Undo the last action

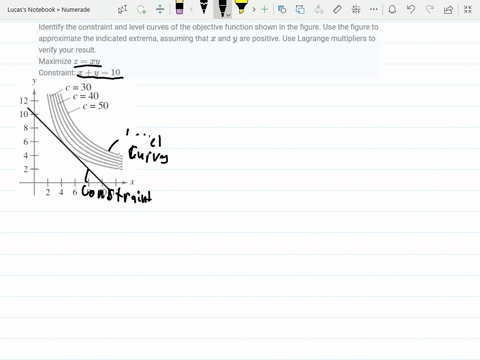[x=411, y=9]
